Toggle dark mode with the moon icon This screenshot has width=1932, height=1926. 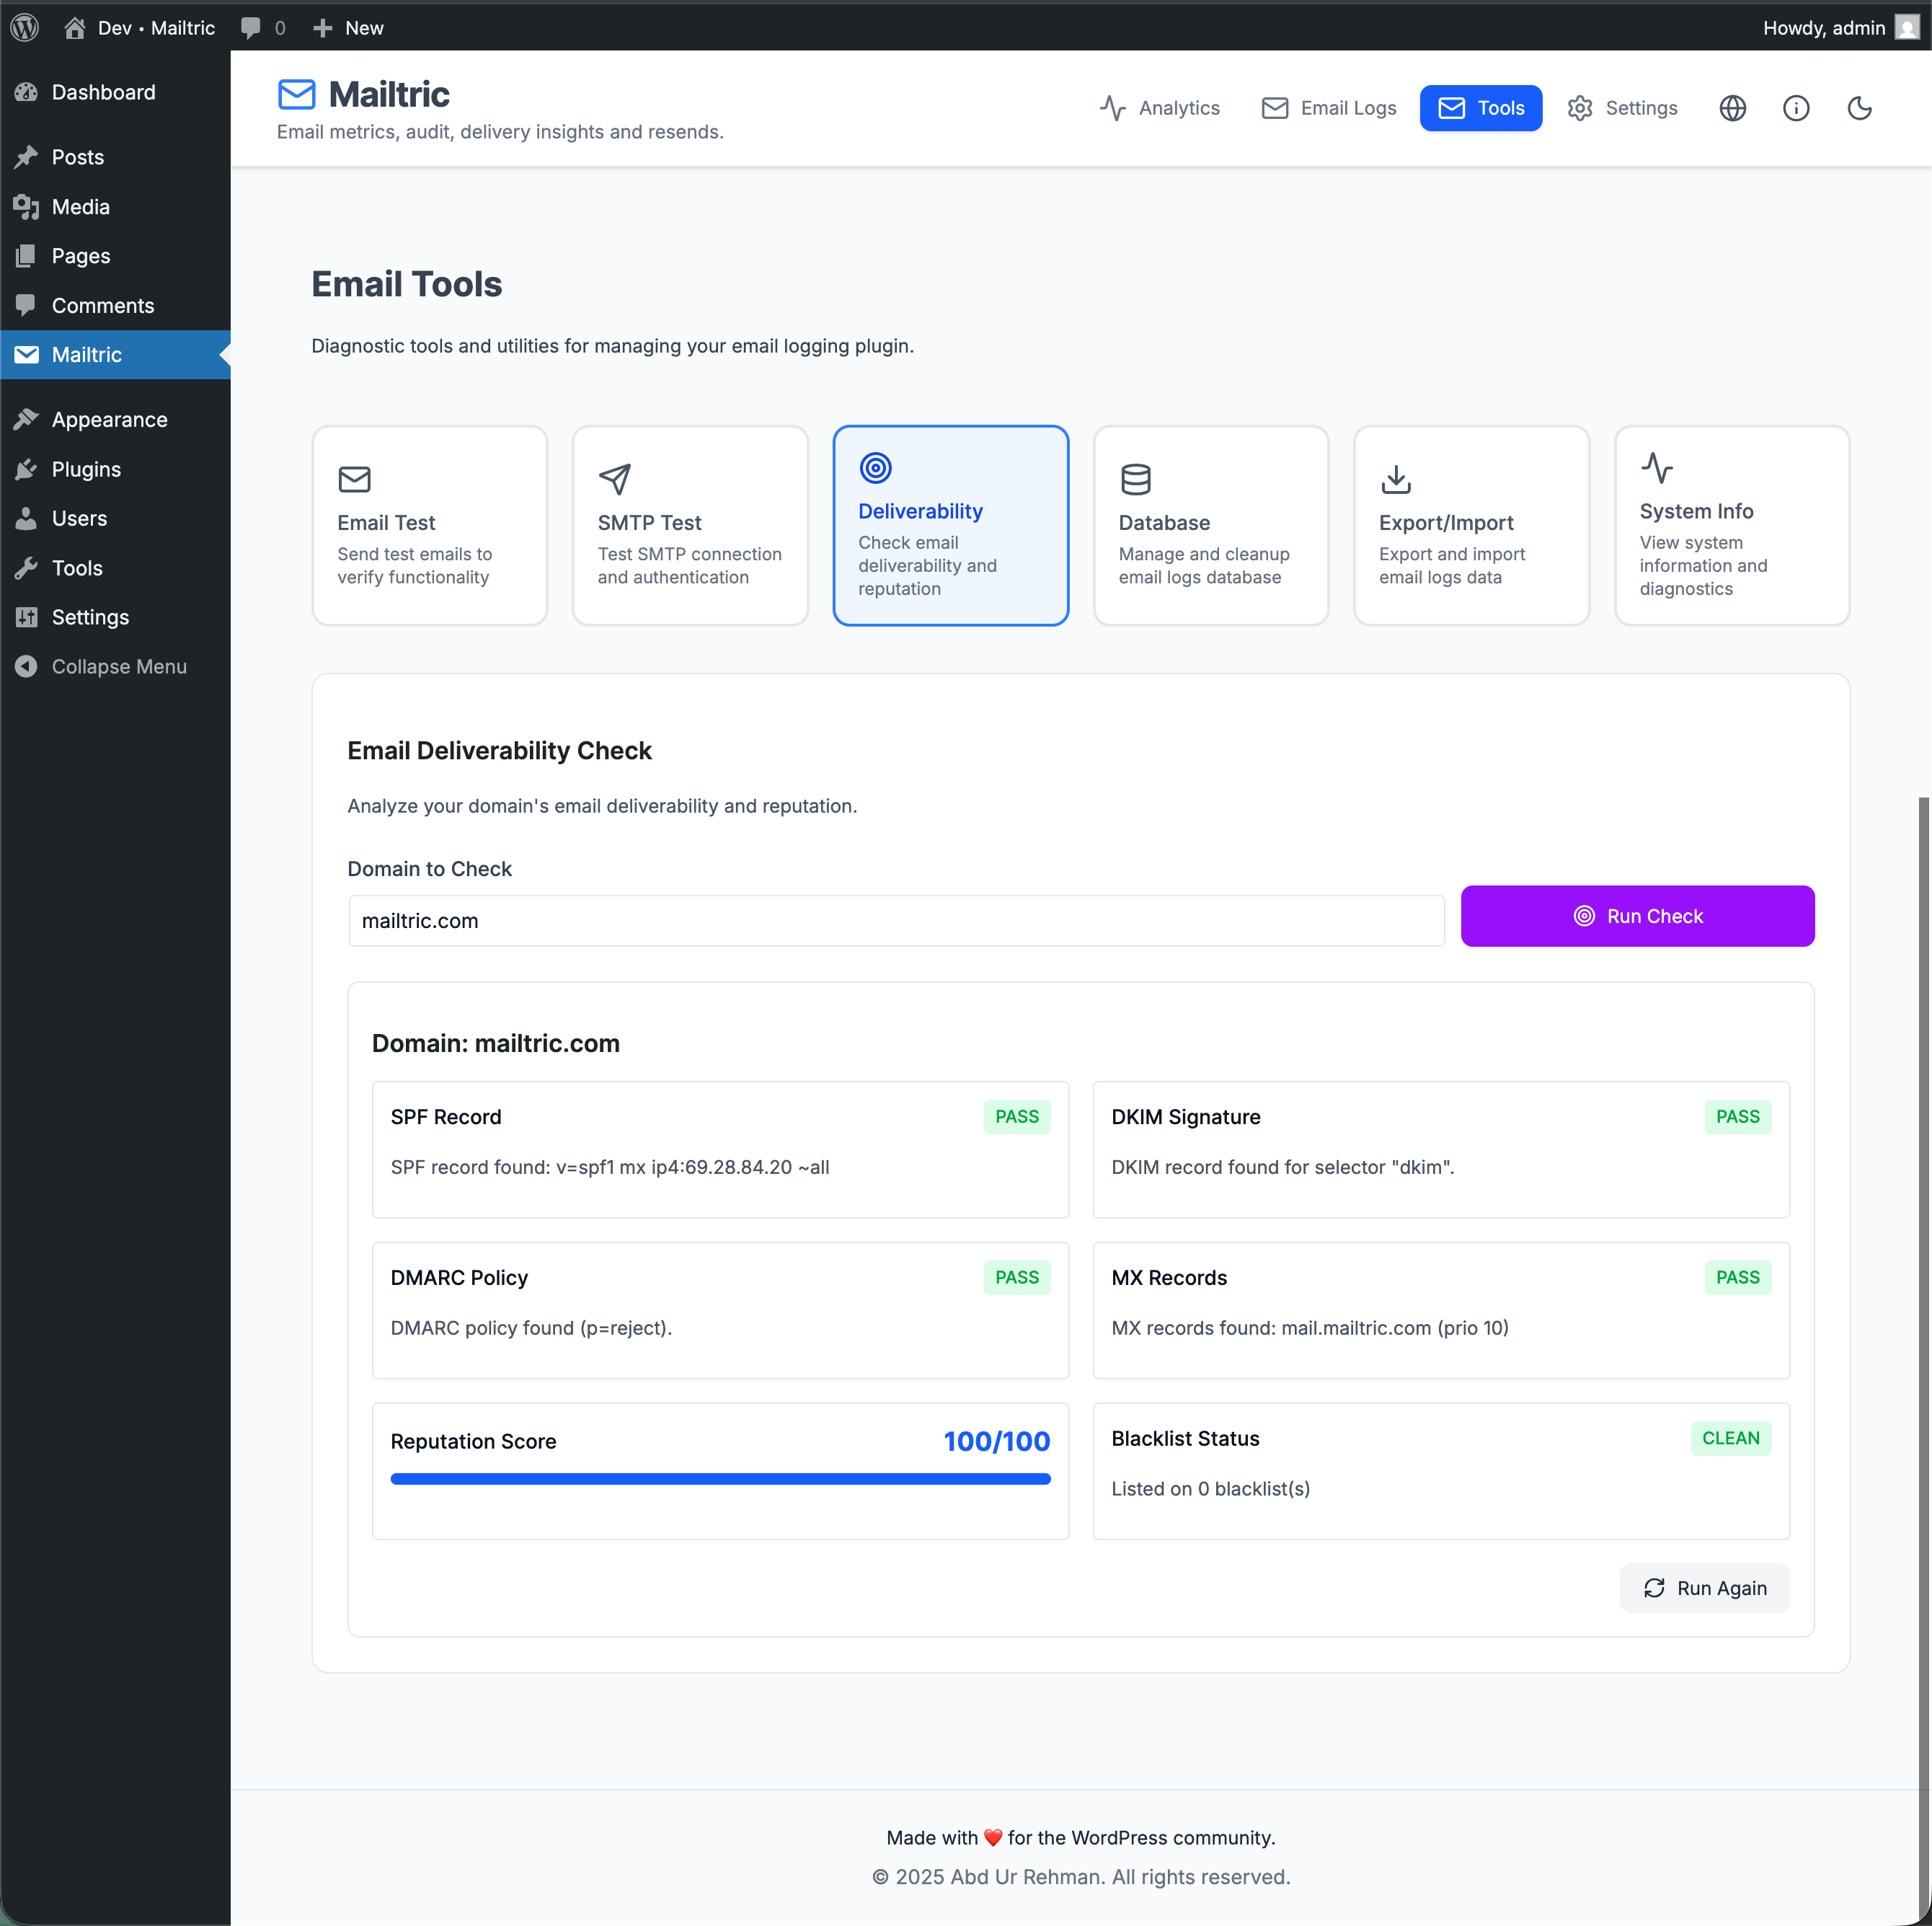click(x=1859, y=108)
